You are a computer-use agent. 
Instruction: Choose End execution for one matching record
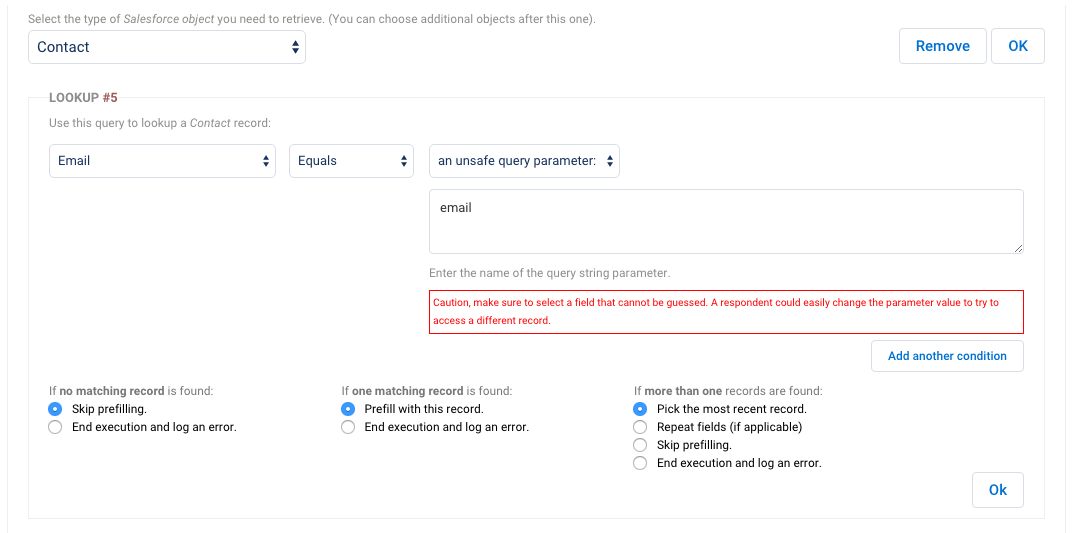pos(348,427)
